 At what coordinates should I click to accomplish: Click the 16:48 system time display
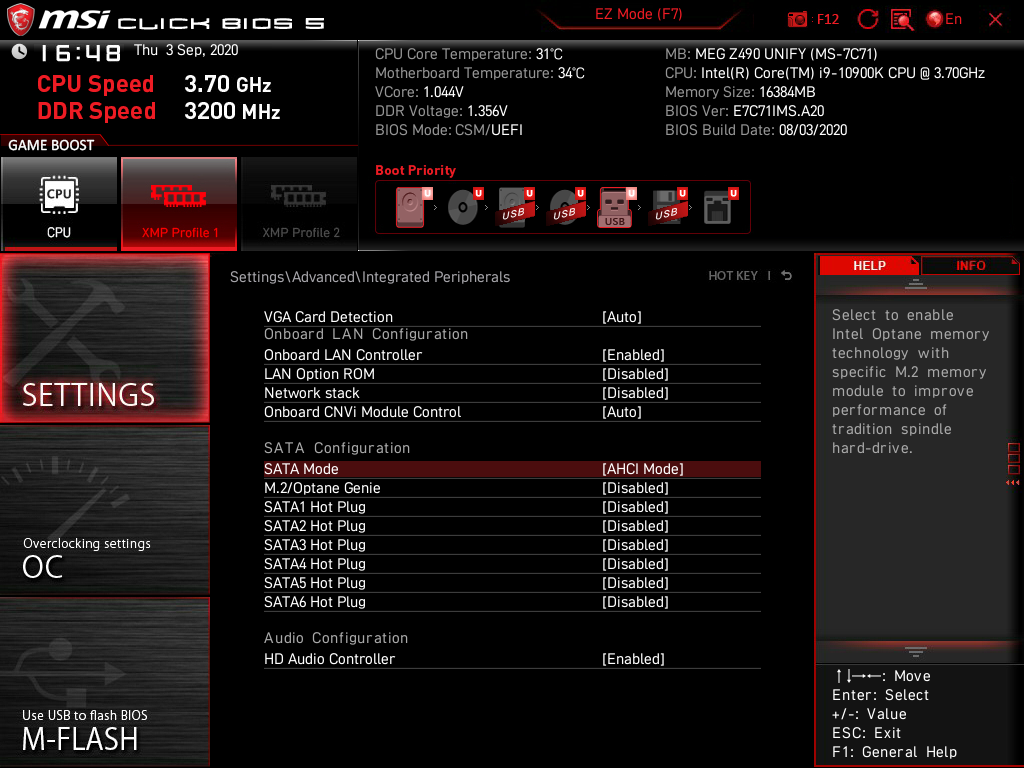(80, 52)
